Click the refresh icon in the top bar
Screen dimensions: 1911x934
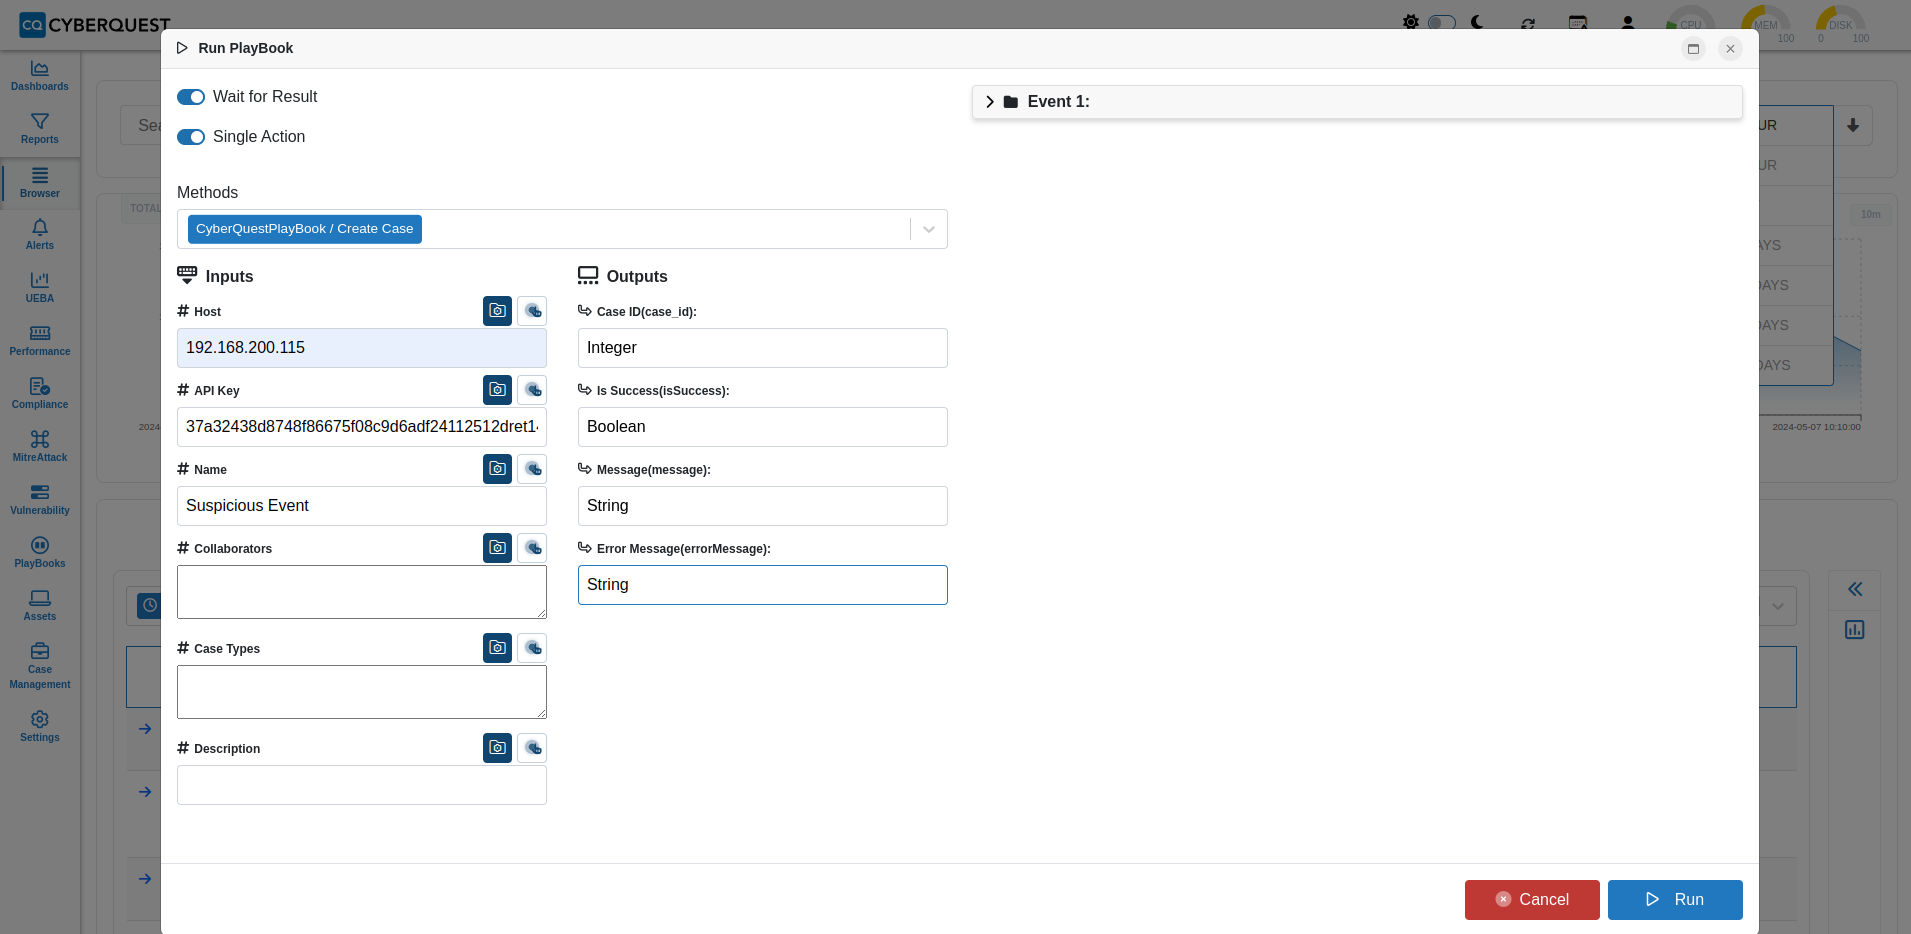tap(1528, 23)
